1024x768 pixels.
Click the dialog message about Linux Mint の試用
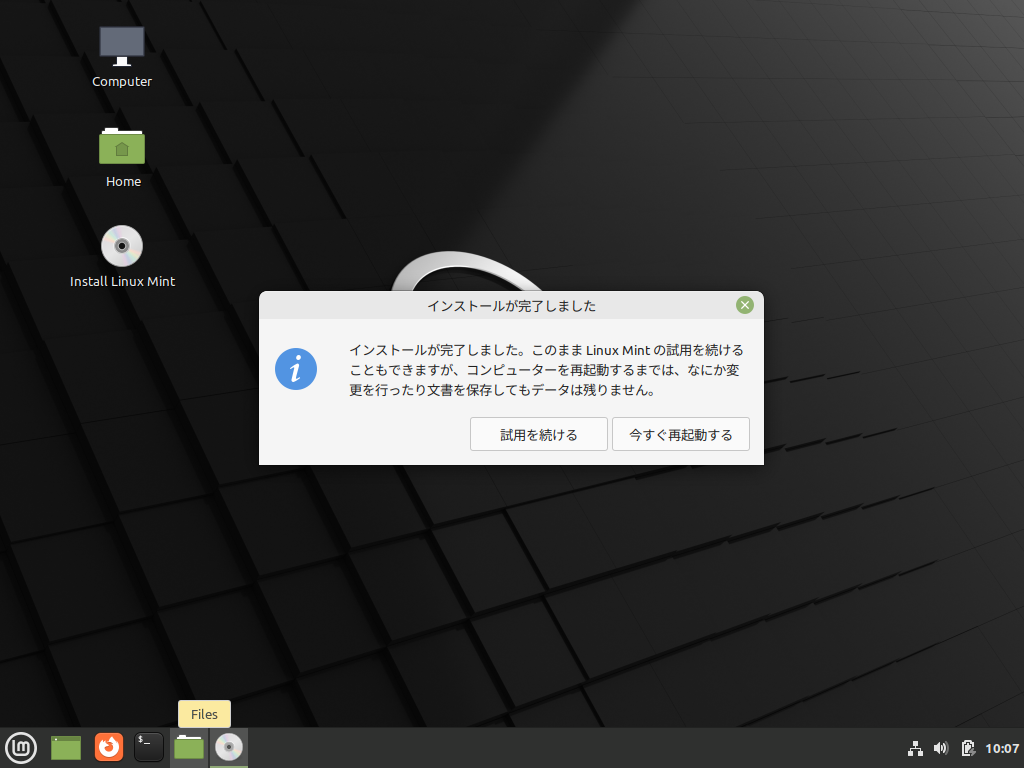[x=546, y=370]
